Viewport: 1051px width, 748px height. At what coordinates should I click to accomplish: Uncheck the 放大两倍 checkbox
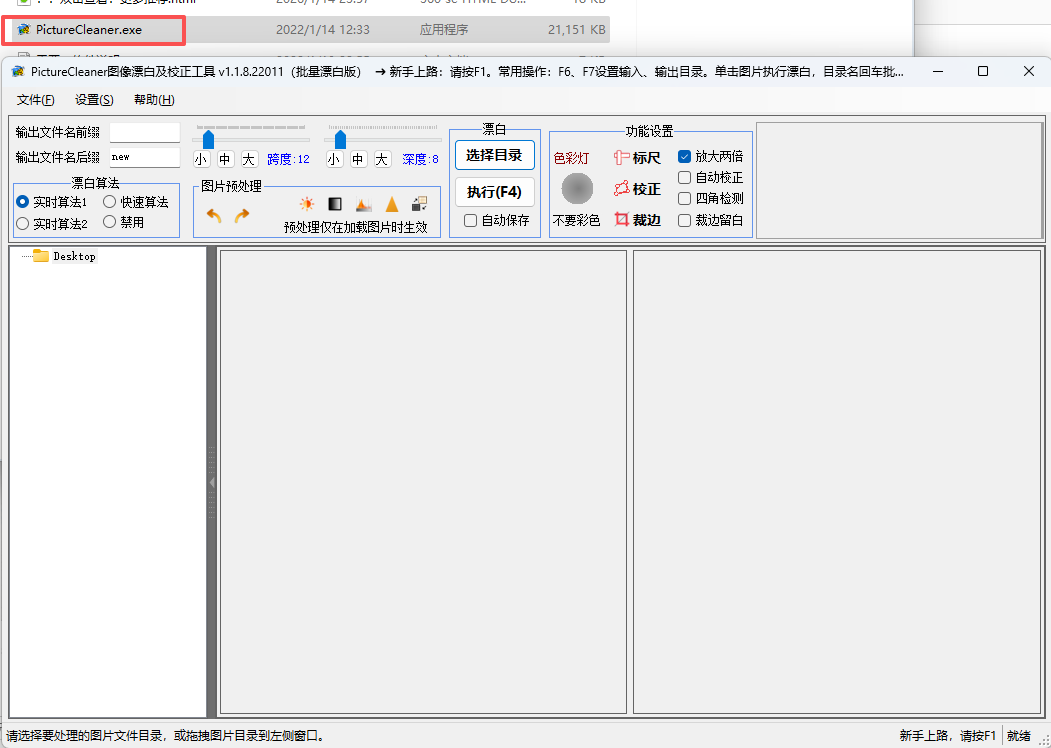pyautogui.click(x=684, y=157)
